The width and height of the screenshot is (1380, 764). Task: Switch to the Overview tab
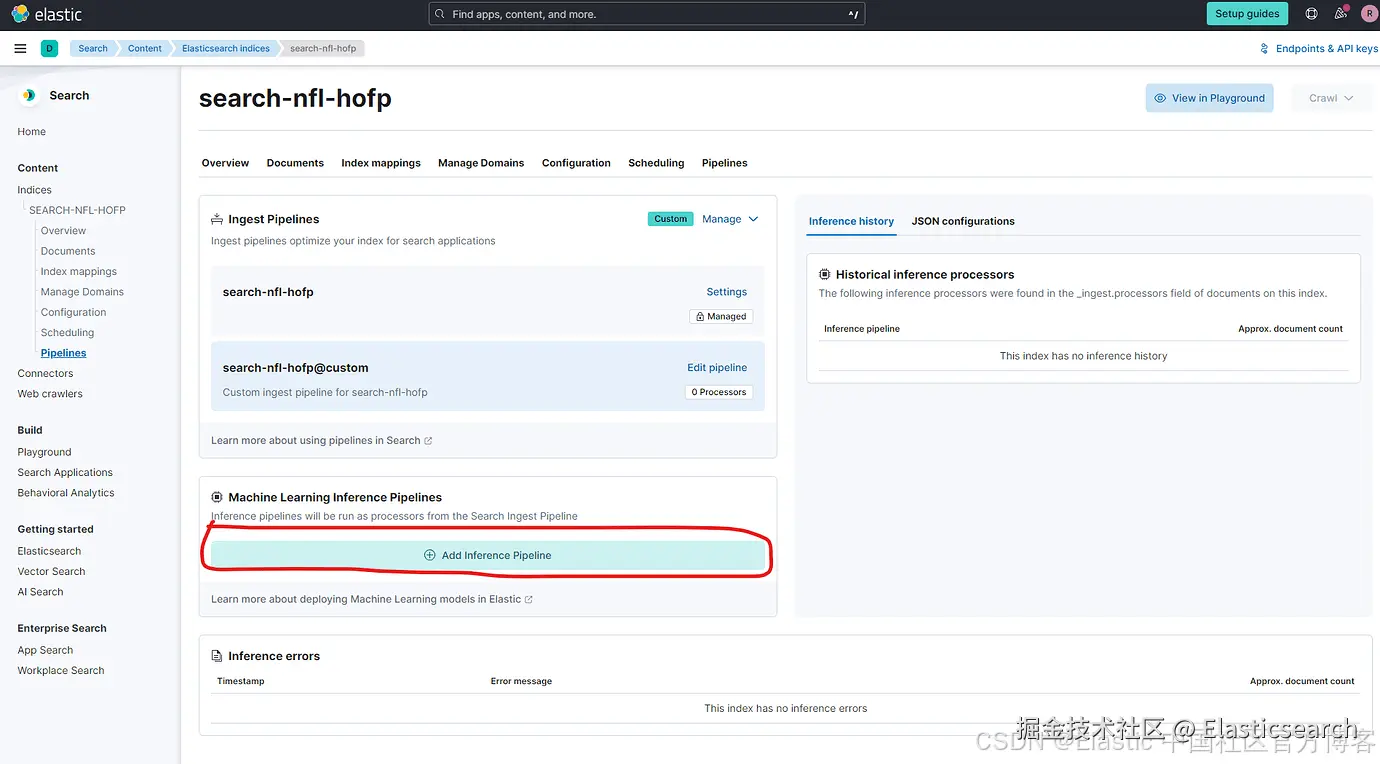click(x=225, y=163)
